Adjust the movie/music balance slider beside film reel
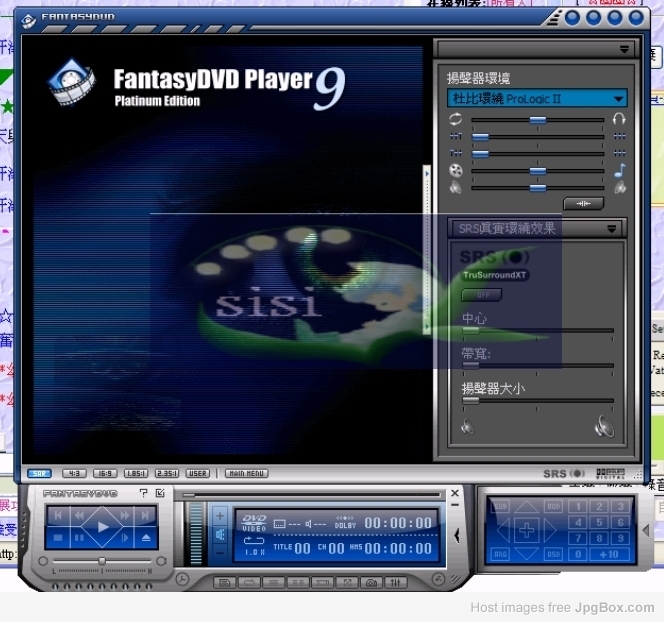Image resolution: width=664 pixels, height=622 pixels. [537, 171]
